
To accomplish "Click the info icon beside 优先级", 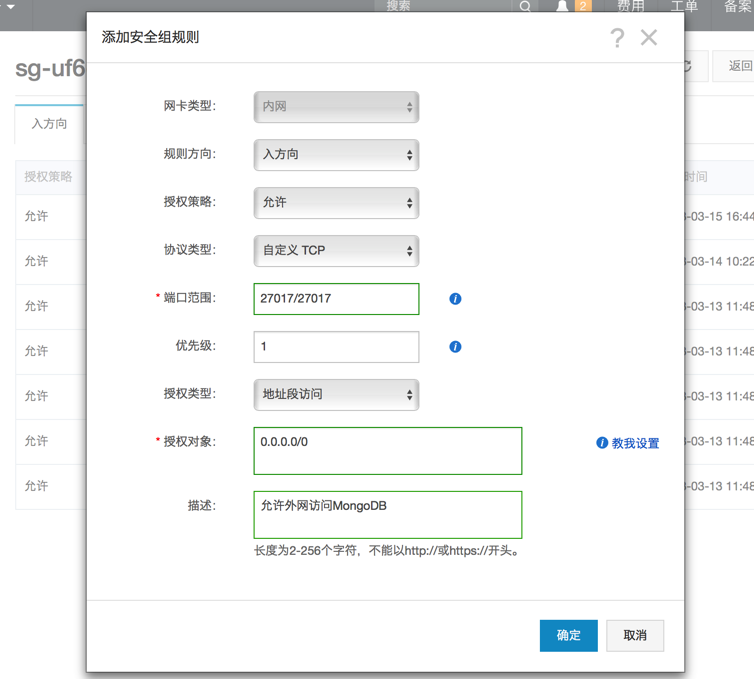I will pyautogui.click(x=455, y=347).
